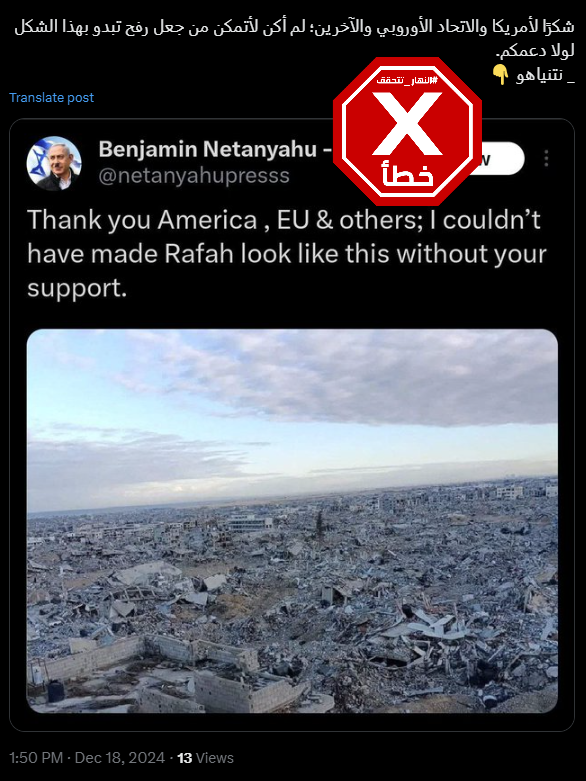Open the Rafah rubble photo

click(292, 521)
